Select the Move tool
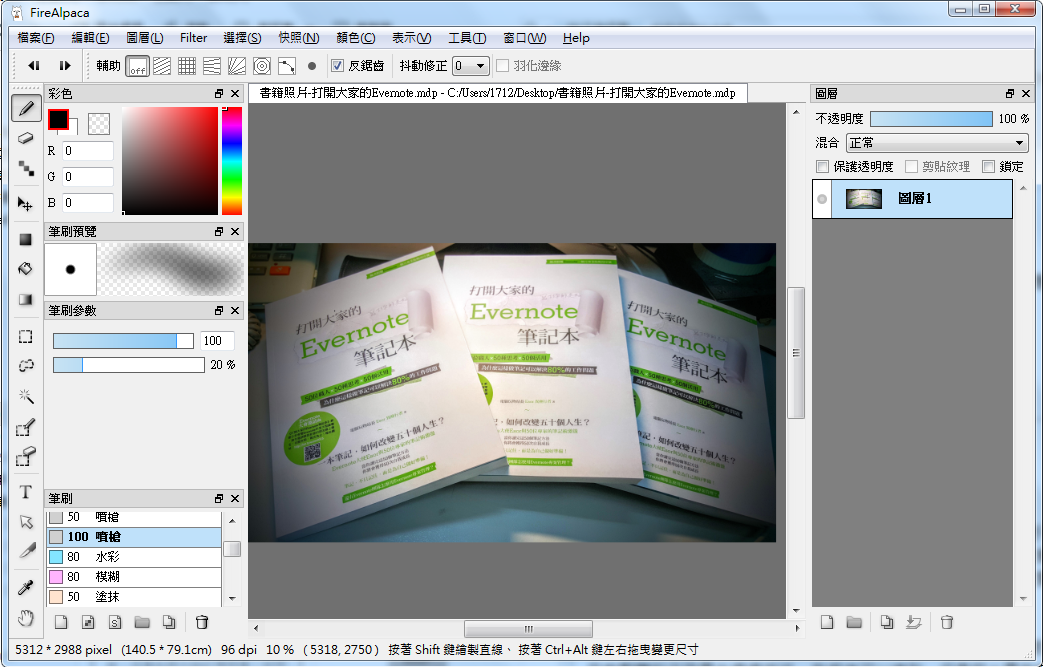Viewport: 1043px width, 667px height. (26, 203)
